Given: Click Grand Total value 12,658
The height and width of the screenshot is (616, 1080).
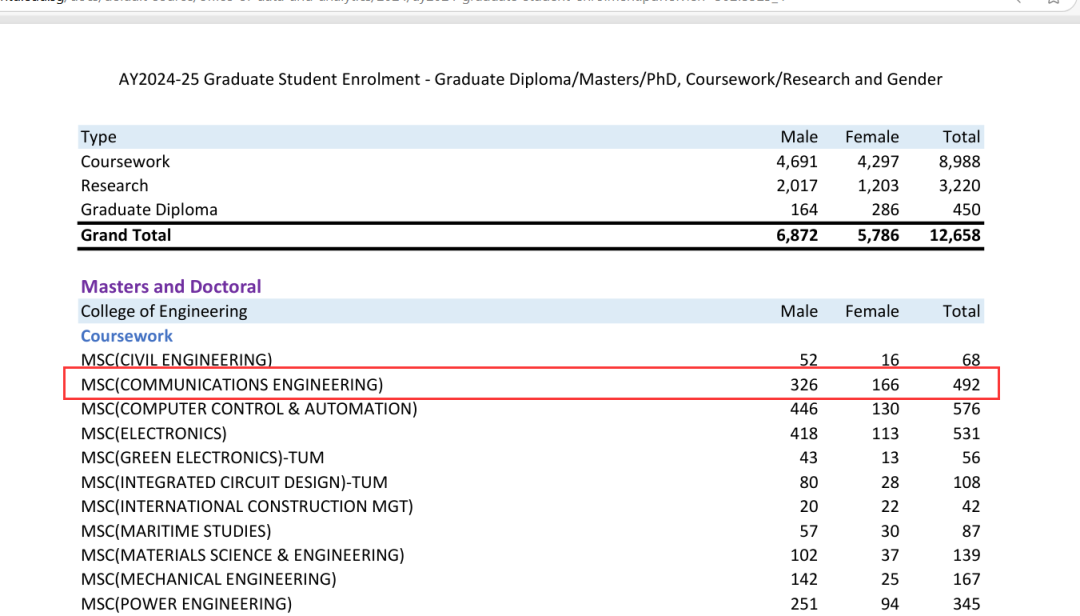Looking at the screenshot, I should (x=955, y=236).
